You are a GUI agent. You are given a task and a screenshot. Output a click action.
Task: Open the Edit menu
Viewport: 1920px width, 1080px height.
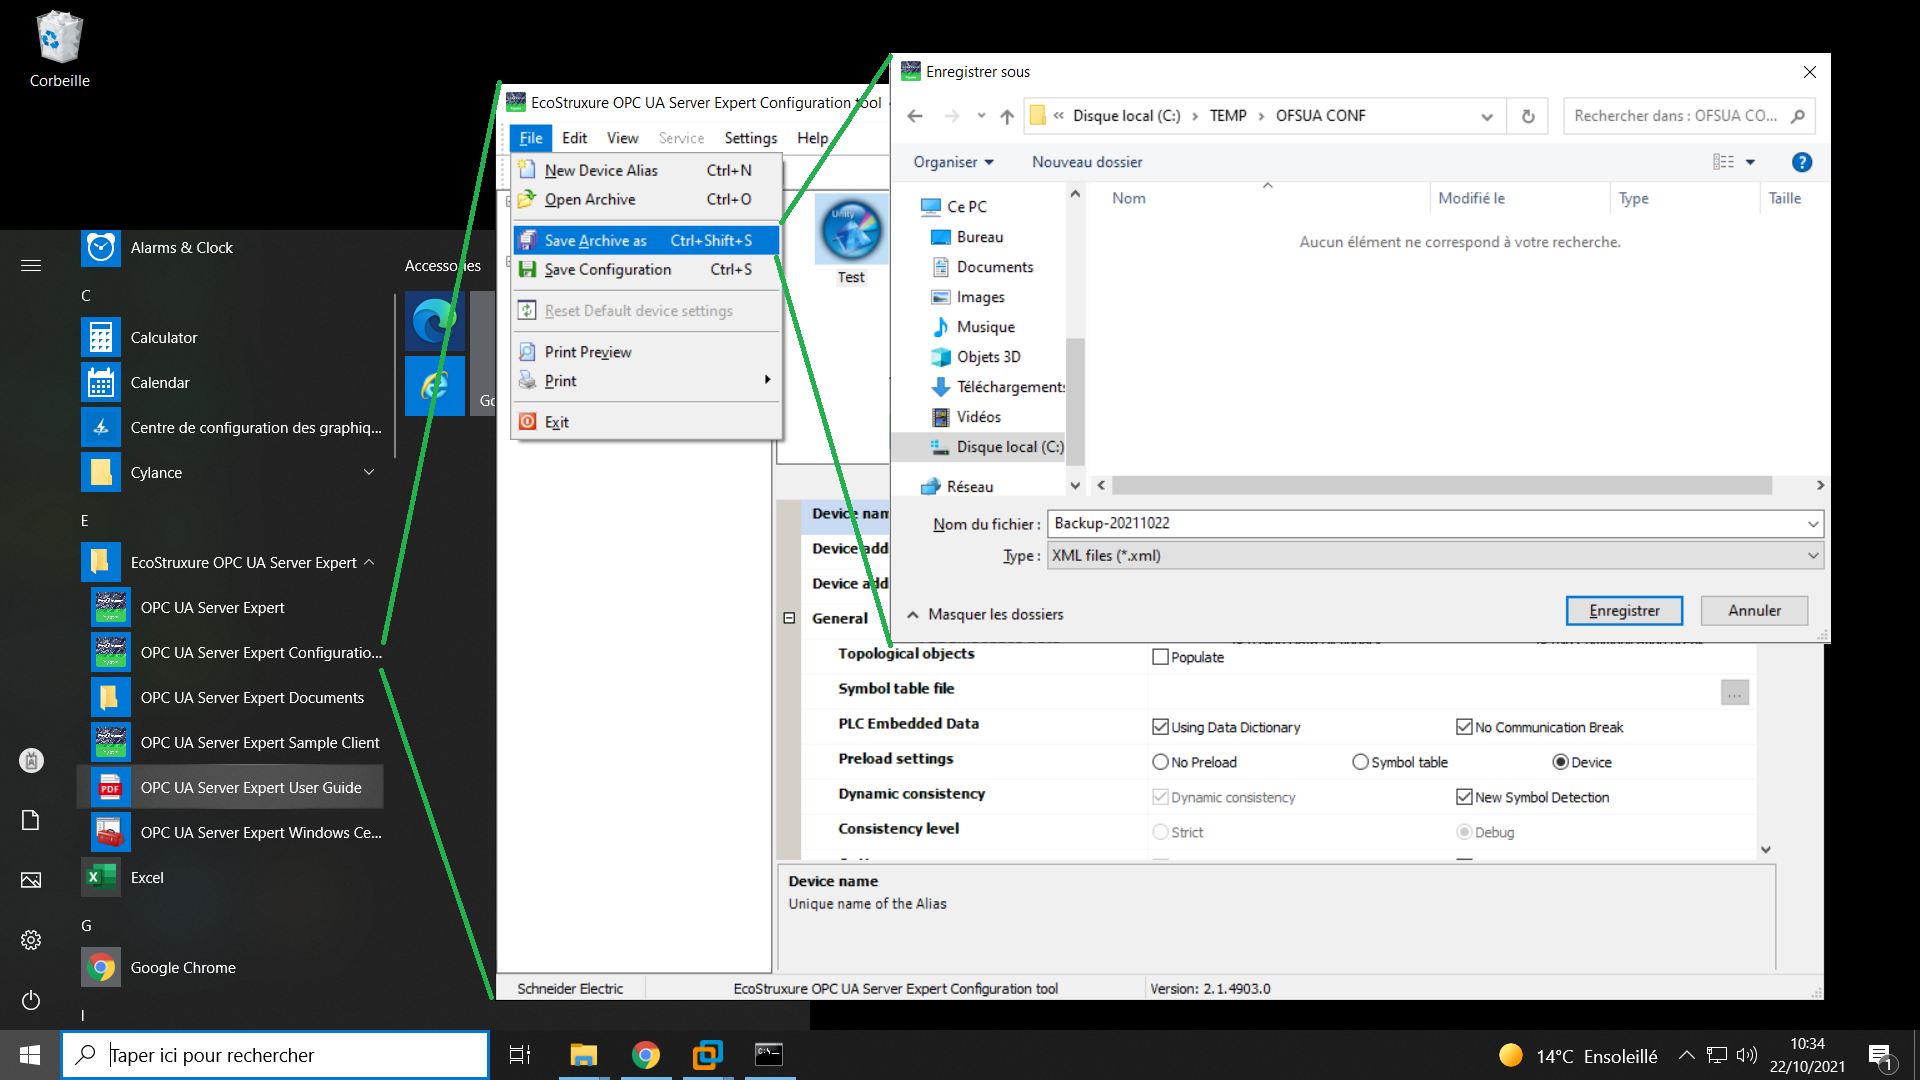tap(574, 138)
